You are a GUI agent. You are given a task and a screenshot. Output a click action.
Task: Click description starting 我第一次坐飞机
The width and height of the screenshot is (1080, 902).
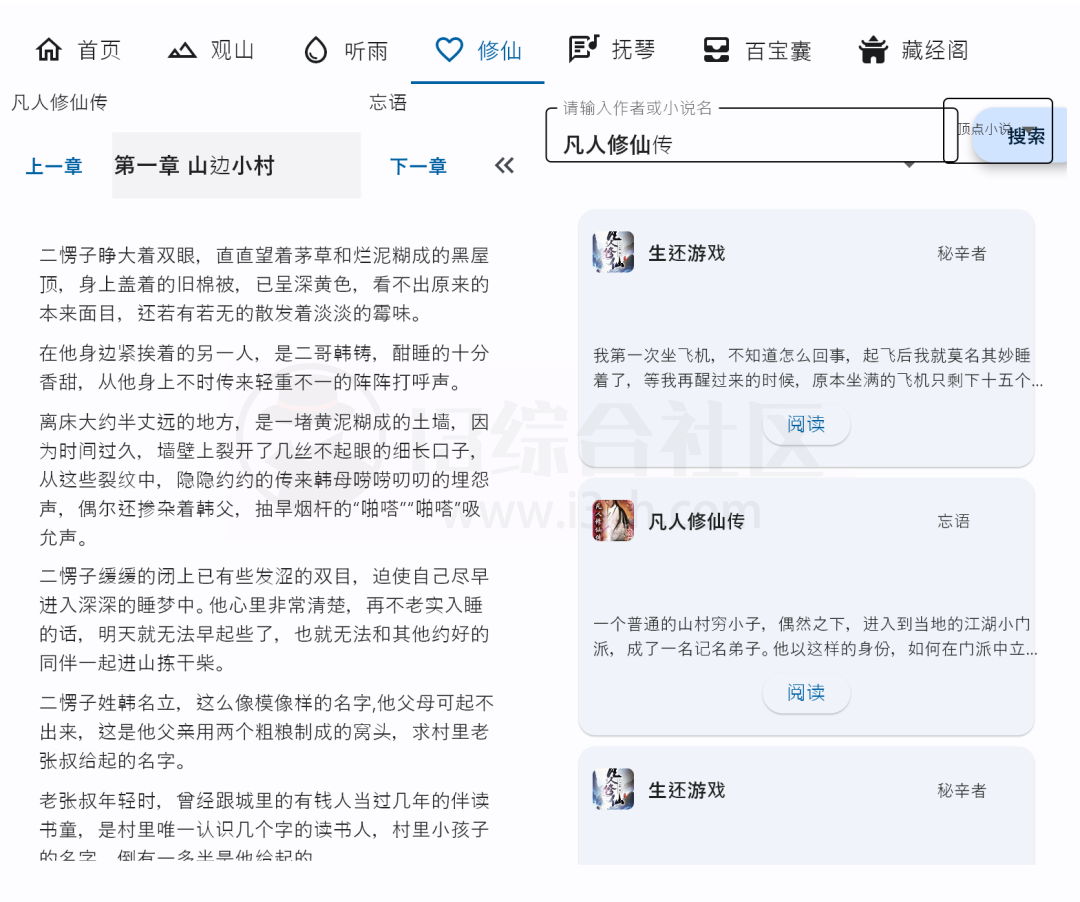pos(818,368)
